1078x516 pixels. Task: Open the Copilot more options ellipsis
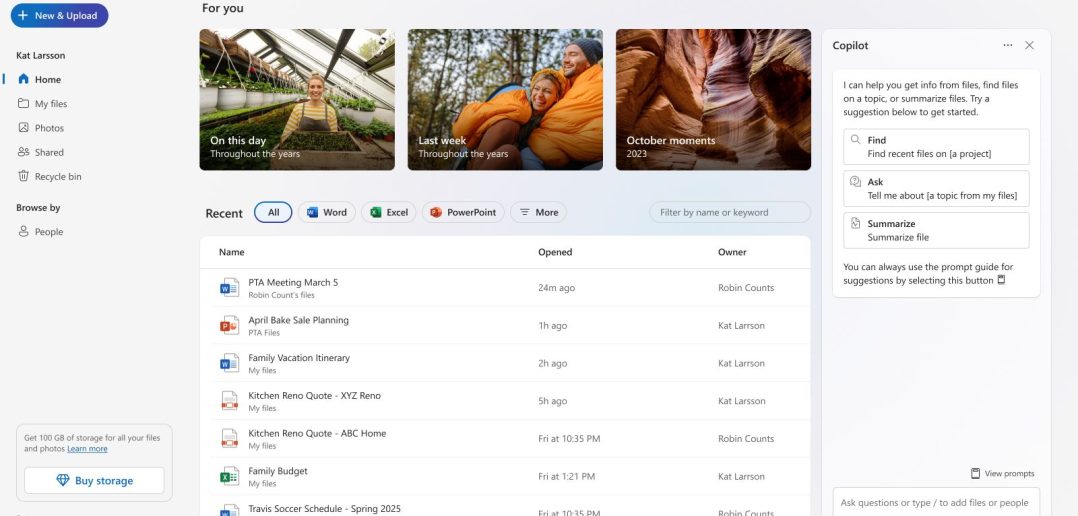[x=1007, y=45]
